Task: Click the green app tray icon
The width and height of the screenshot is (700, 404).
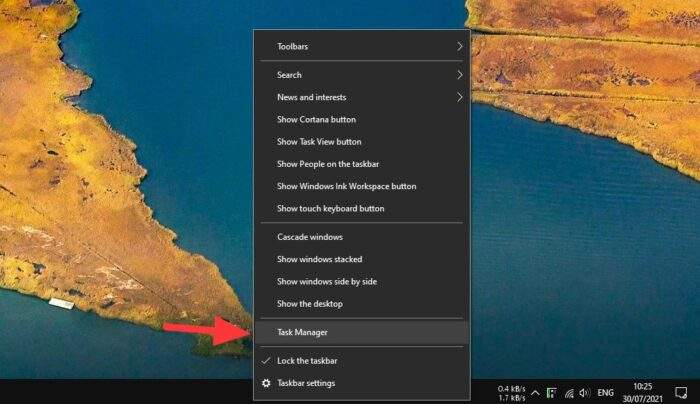Action: tap(552, 393)
